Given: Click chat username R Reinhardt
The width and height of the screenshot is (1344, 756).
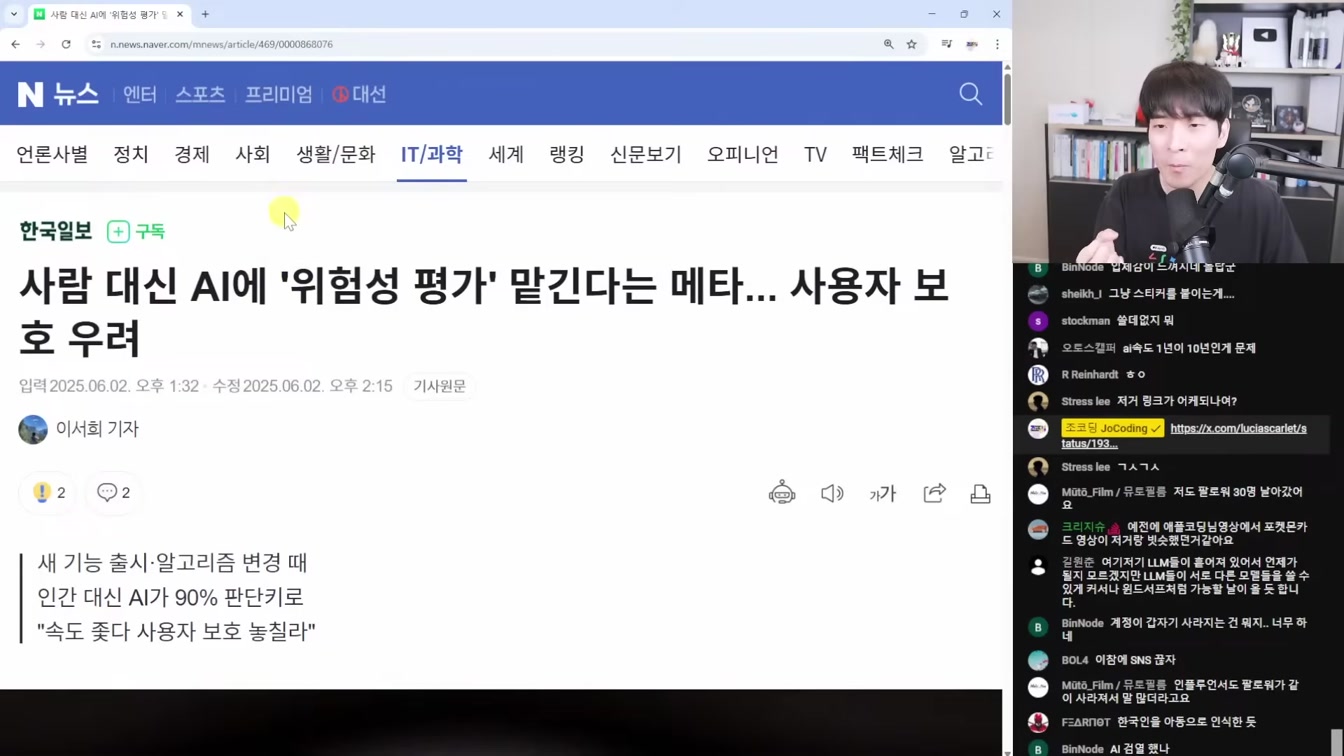Looking at the screenshot, I should (1090, 374).
